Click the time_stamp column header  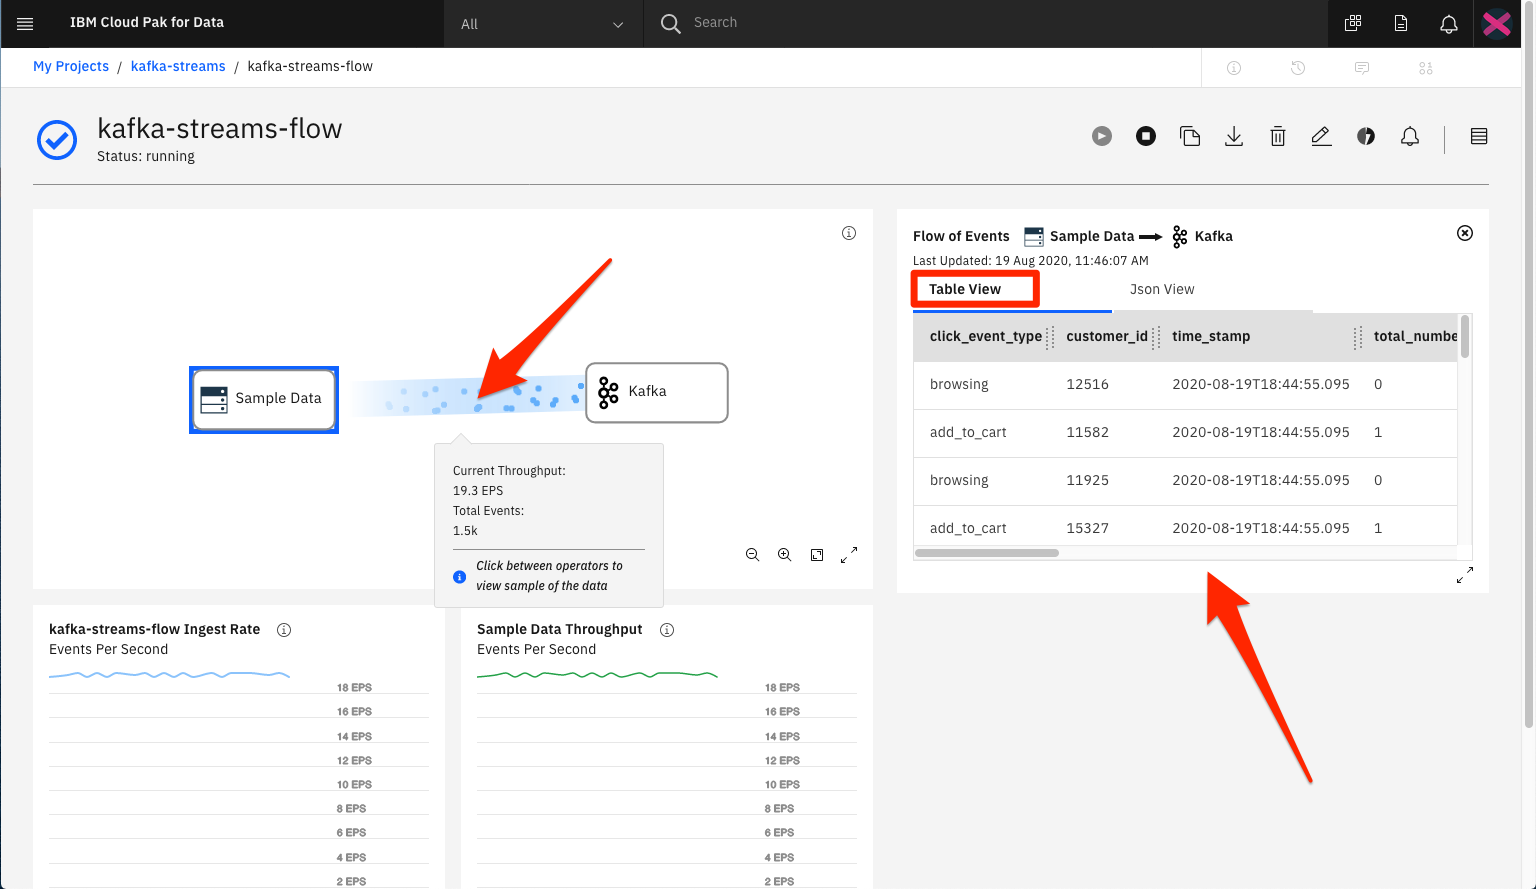coord(1211,336)
